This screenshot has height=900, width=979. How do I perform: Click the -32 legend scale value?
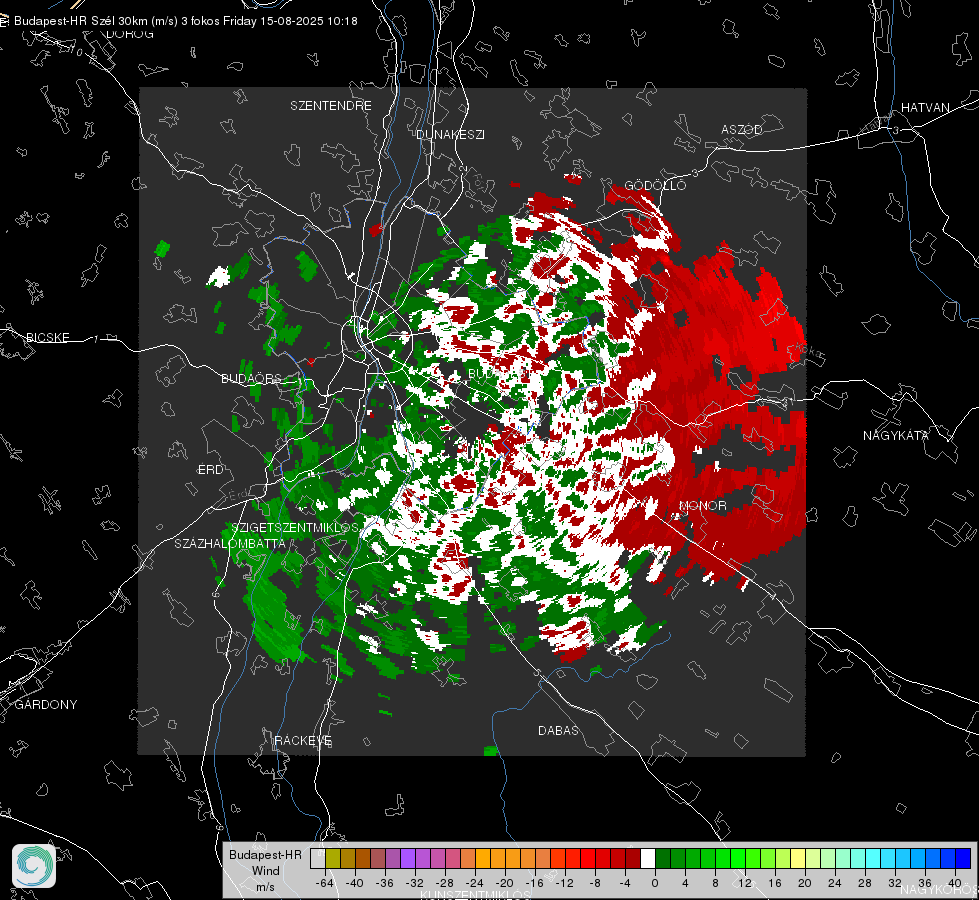click(415, 883)
